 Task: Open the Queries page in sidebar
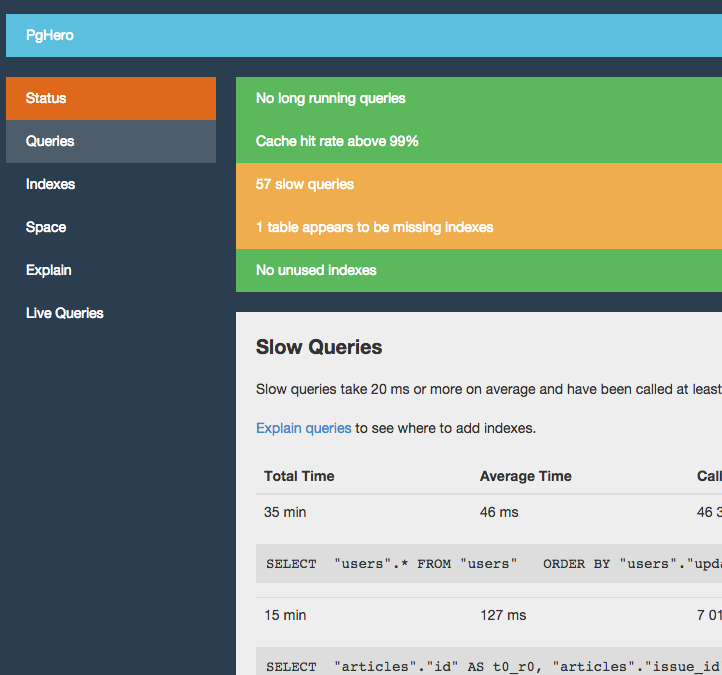tap(111, 141)
